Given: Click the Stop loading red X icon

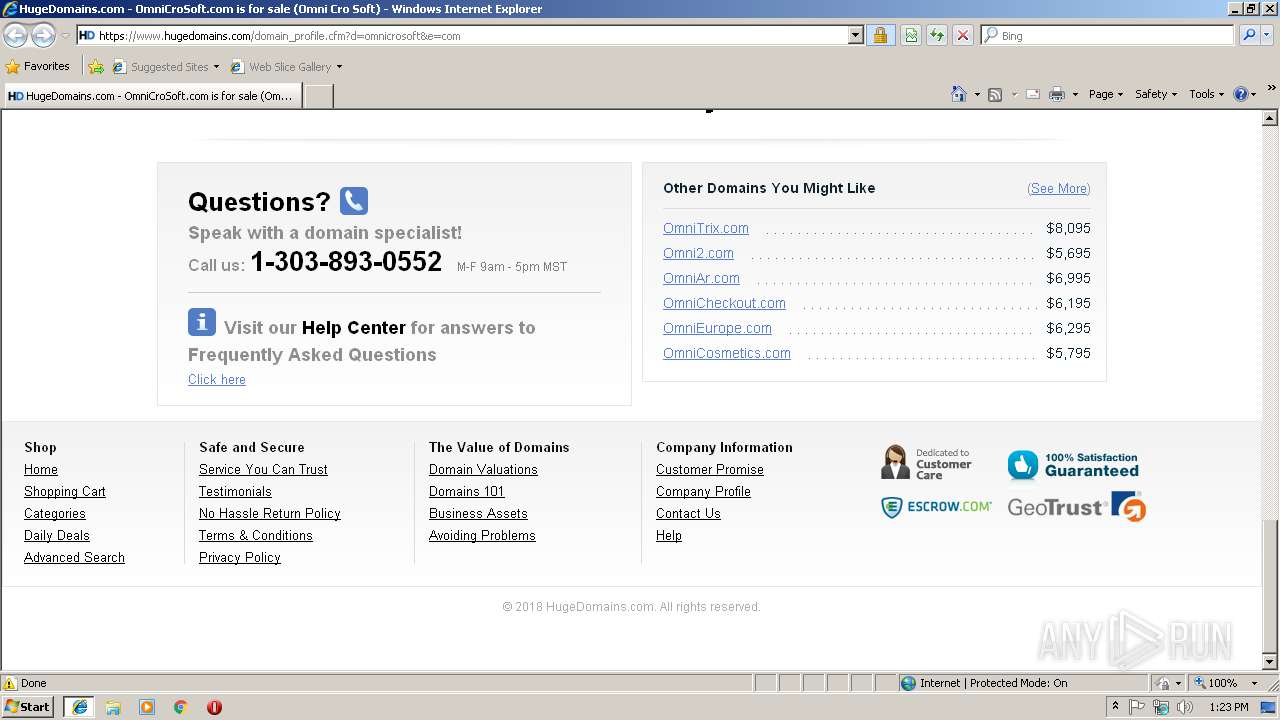Looking at the screenshot, I should (x=963, y=35).
